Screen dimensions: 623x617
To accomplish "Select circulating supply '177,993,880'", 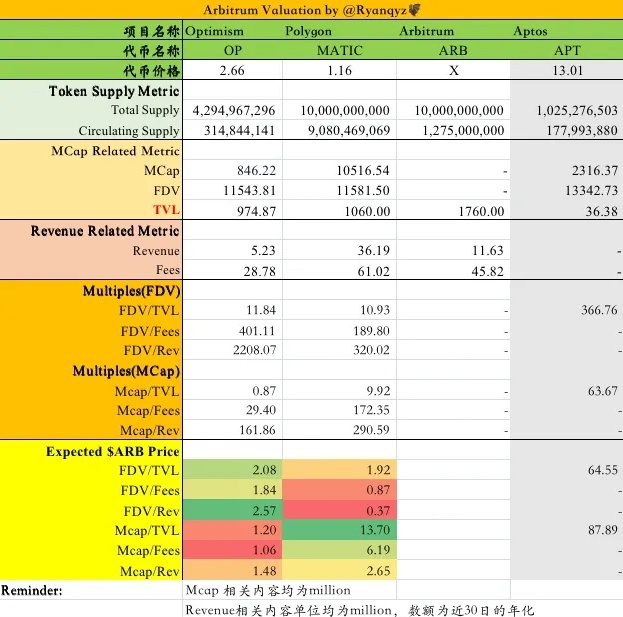I will tap(582, 131).
